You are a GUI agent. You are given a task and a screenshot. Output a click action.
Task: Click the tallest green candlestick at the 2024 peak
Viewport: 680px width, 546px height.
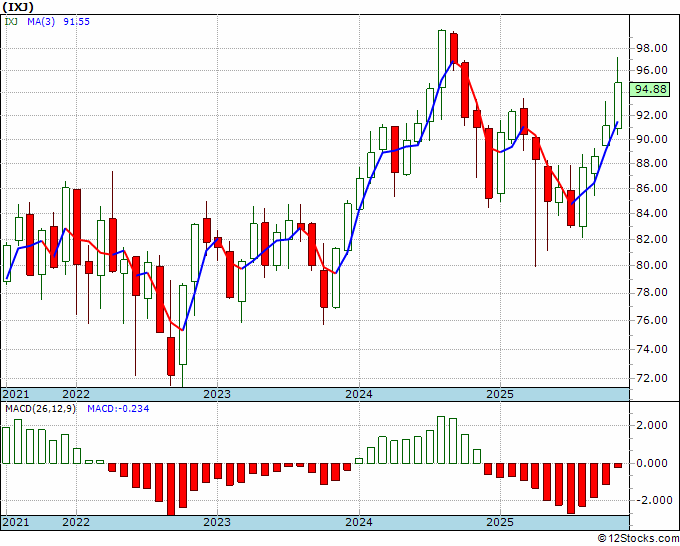(x=441, y=59)
